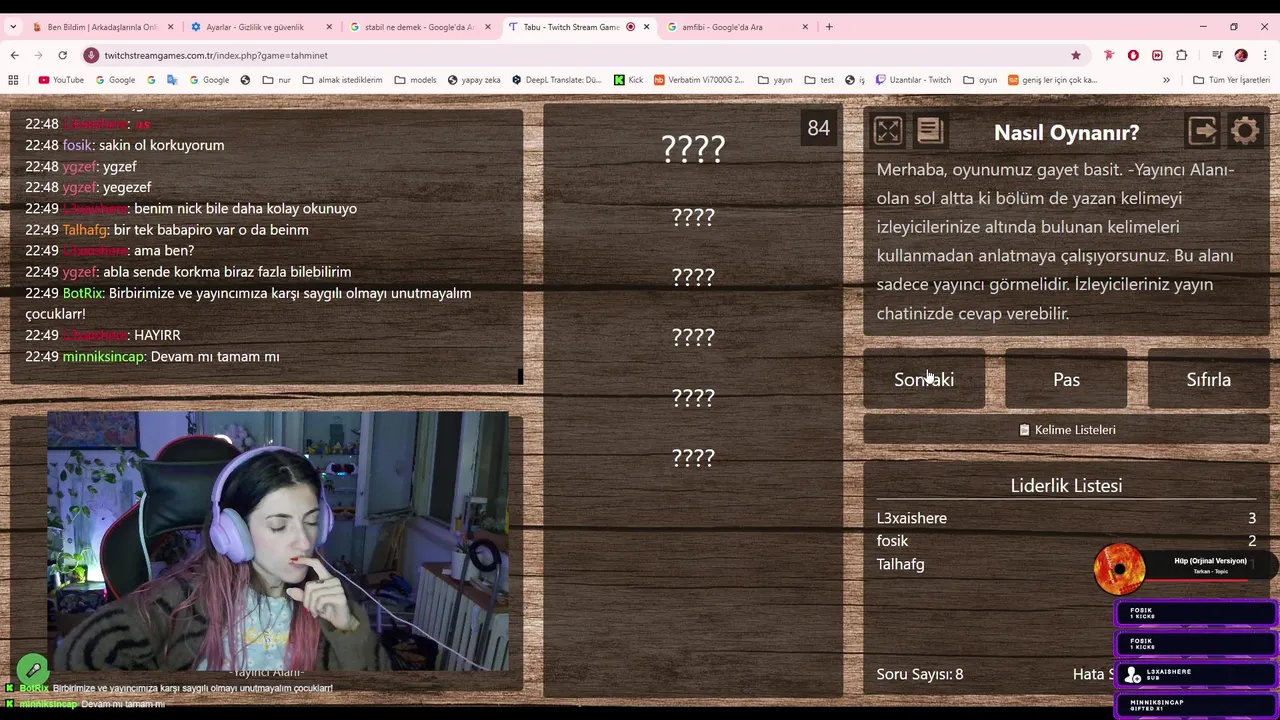
Task: Click the browser profile avatar icon
Action: 1241,55
